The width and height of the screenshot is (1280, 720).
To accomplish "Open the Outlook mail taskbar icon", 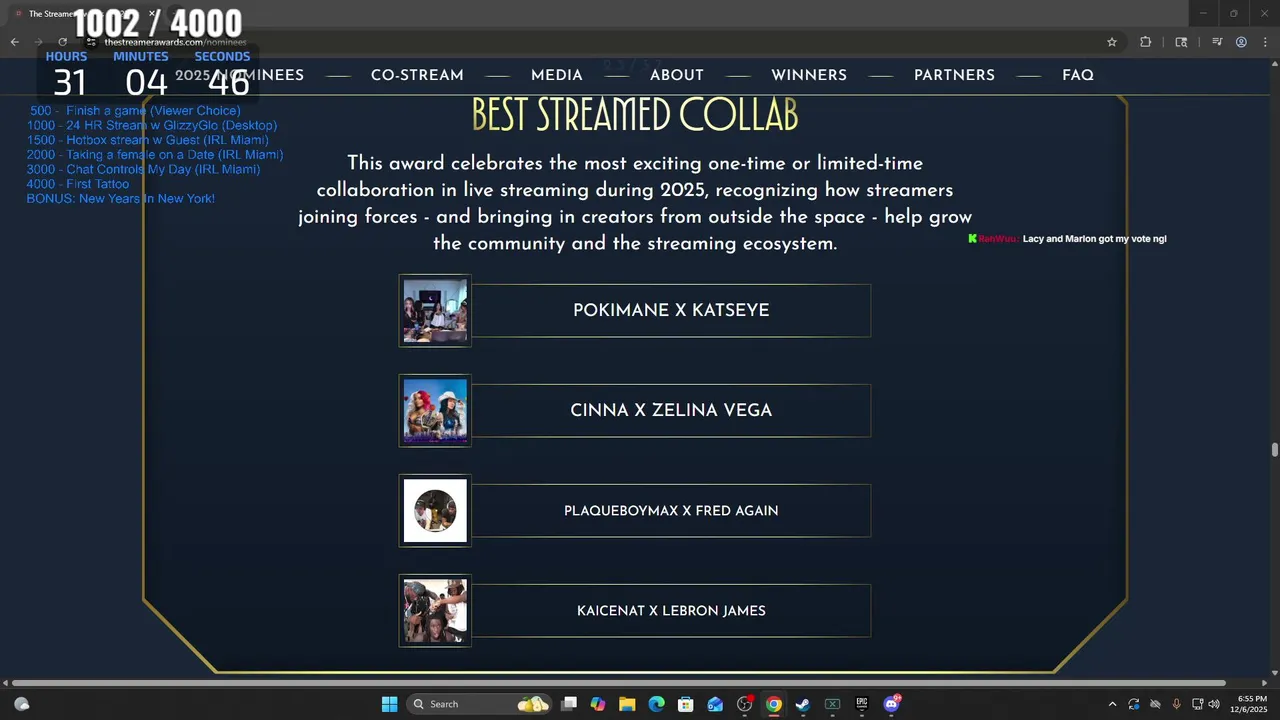I will 715,704.
